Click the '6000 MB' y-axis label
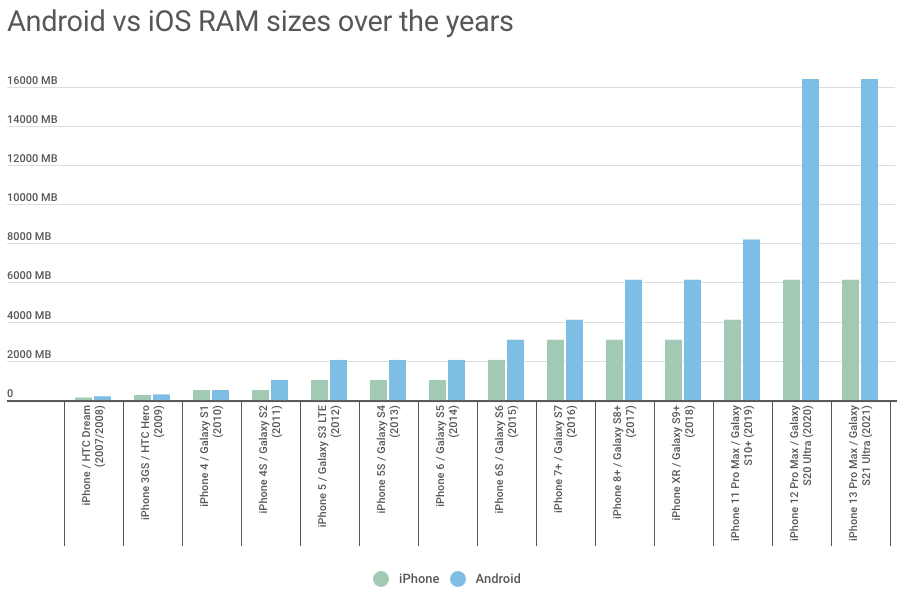Image resolution: width=909 pixels, height=598 pixels. point(29,276)
